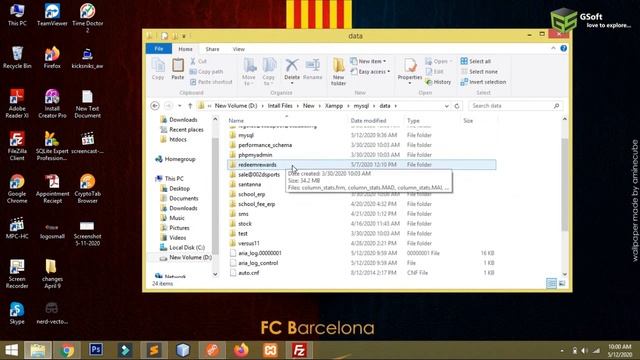Open the File menu tab
The height and width of the screenshot is (360, 640).
[159, 49]
